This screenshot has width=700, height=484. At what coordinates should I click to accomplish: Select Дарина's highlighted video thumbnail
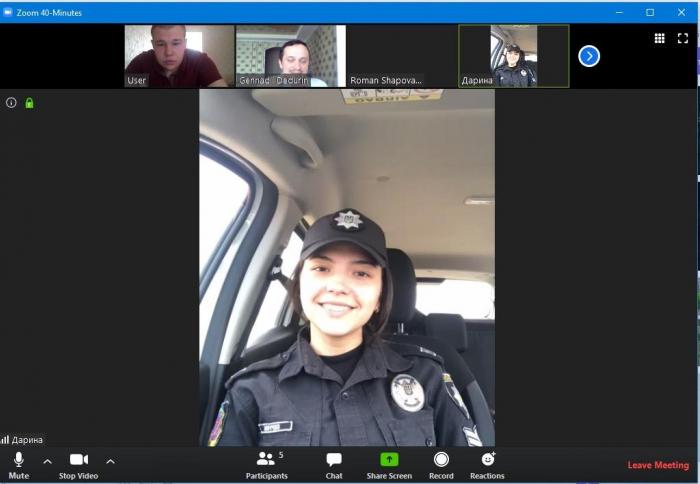coord(514,56)
